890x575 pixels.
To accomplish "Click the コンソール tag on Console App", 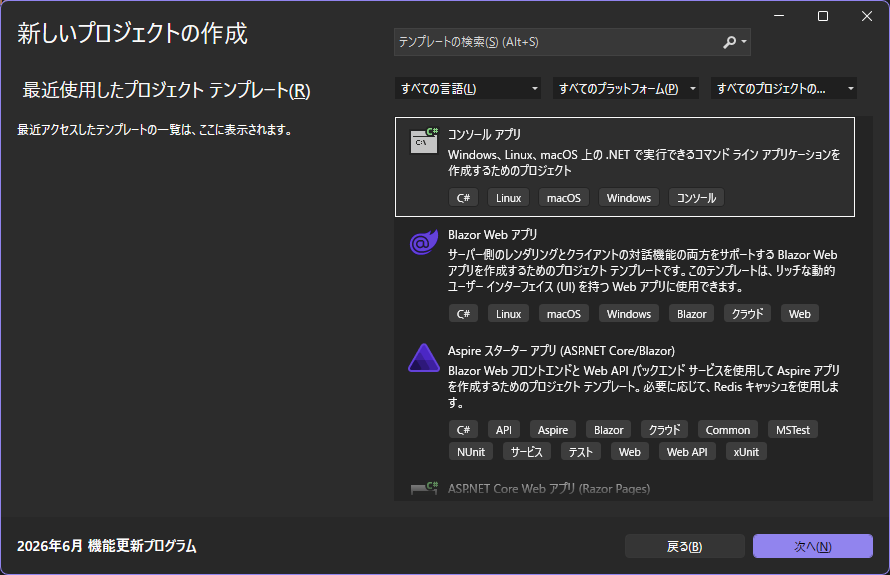I will [696, 198].
